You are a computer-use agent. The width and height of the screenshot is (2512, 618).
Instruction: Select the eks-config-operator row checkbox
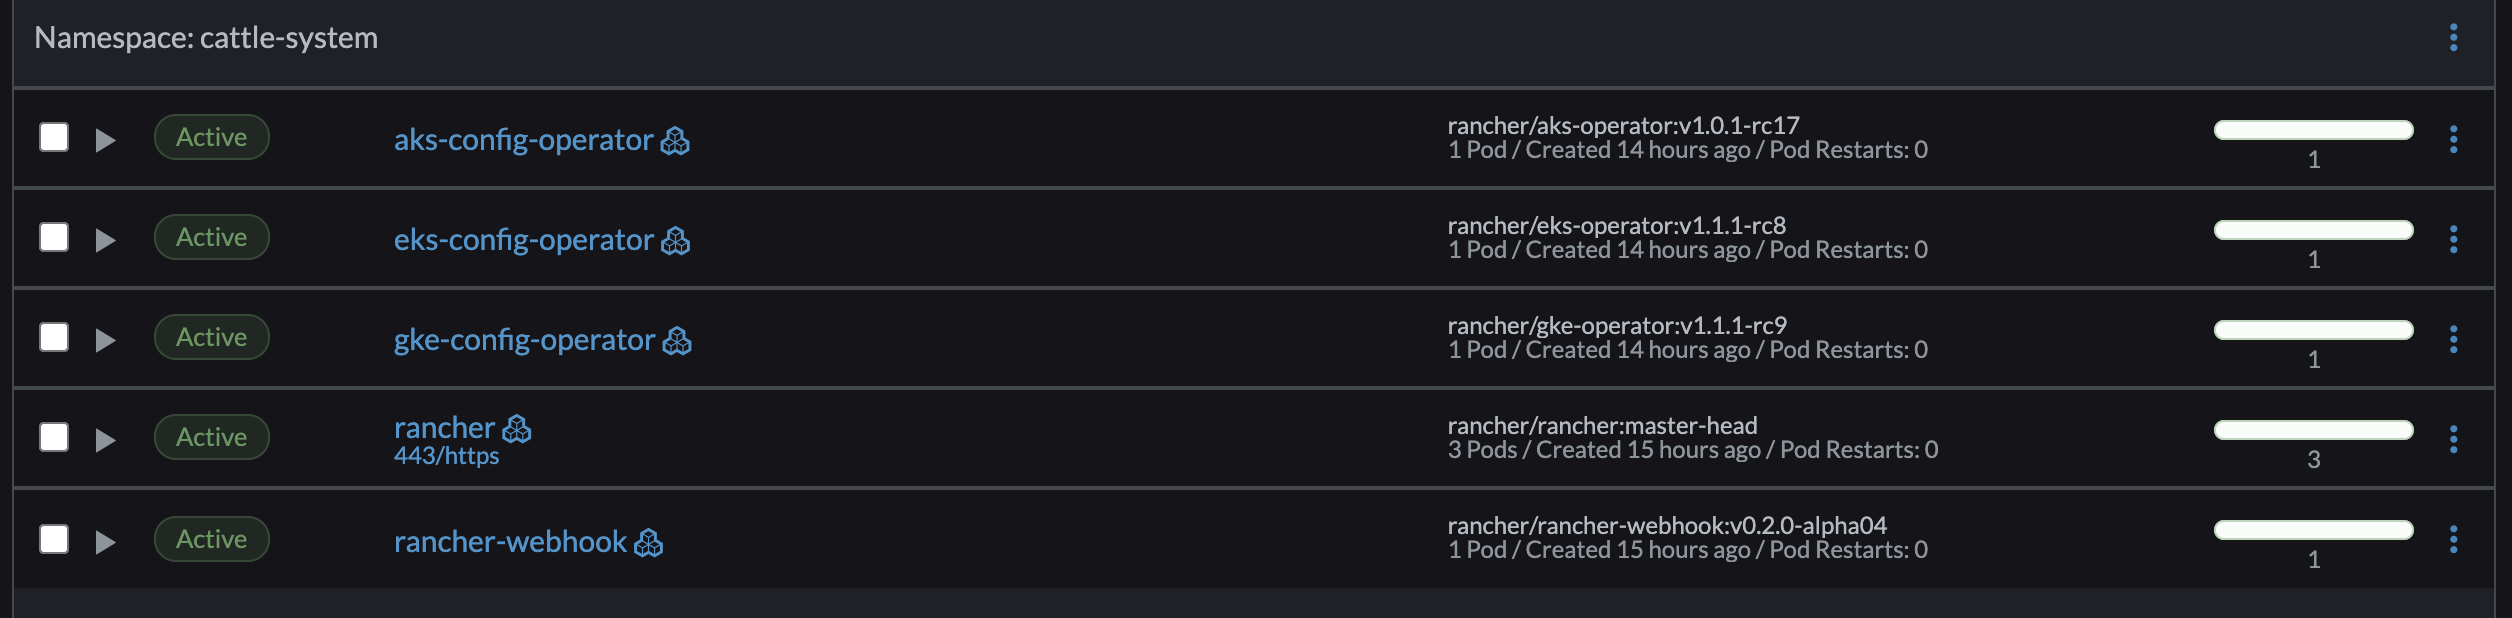pos(52,238)
